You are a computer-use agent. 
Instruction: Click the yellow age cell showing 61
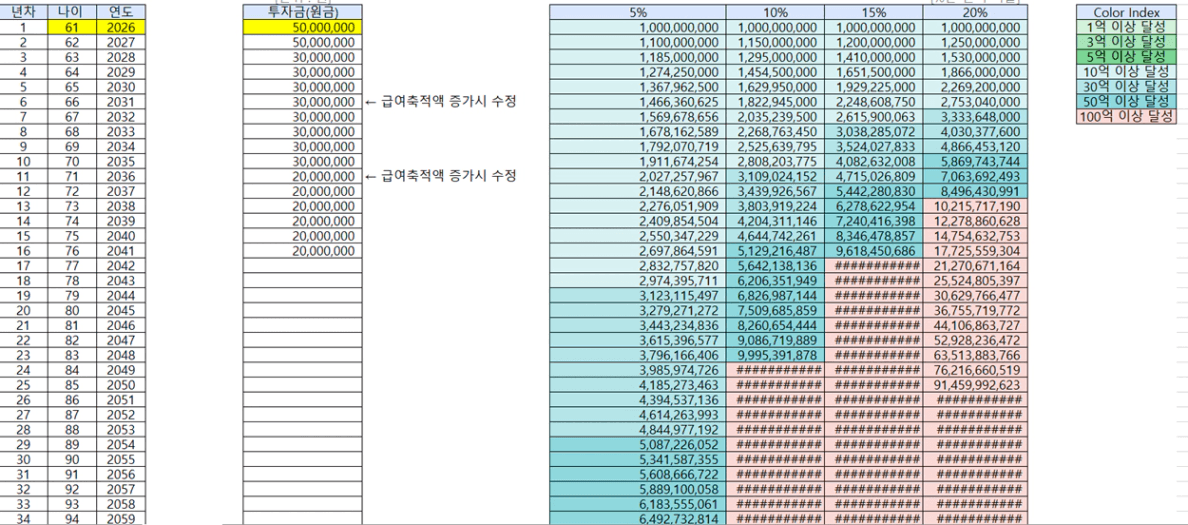[70, 27]
